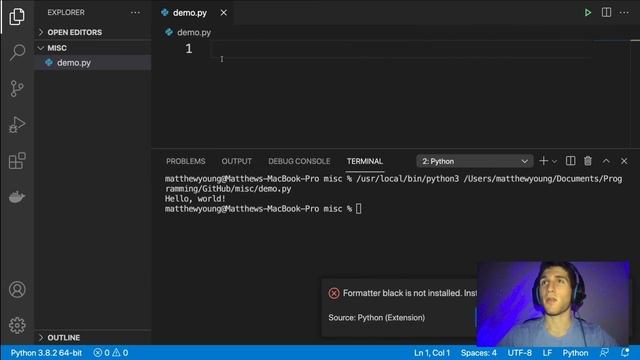Open the Search view

17,52
